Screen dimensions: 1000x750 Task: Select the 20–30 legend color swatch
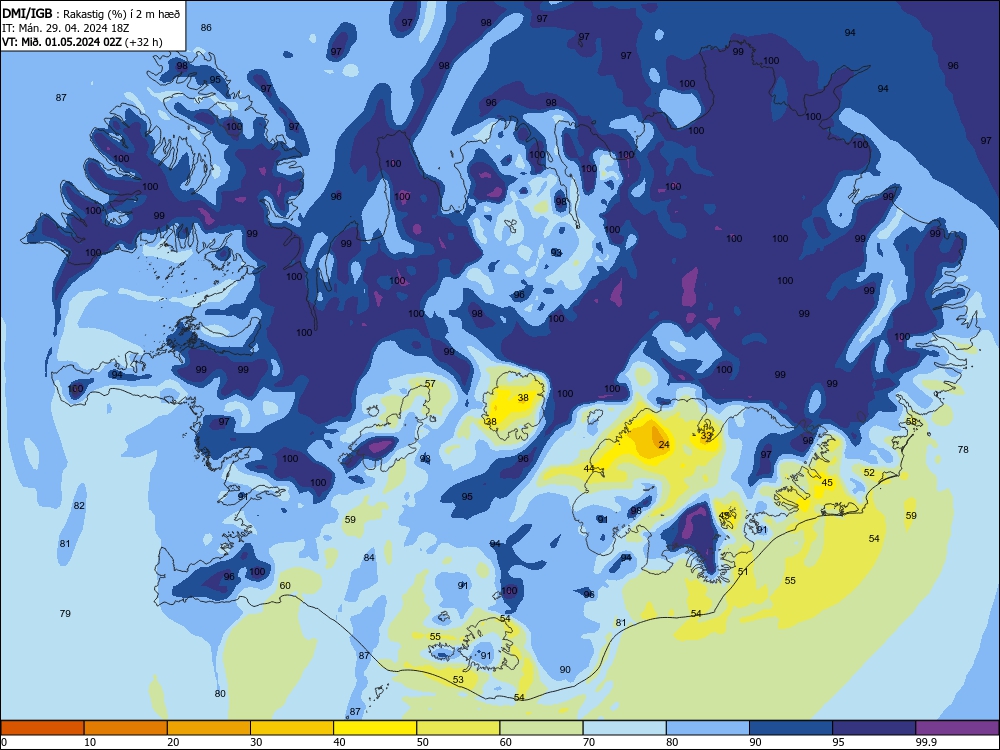209,728
